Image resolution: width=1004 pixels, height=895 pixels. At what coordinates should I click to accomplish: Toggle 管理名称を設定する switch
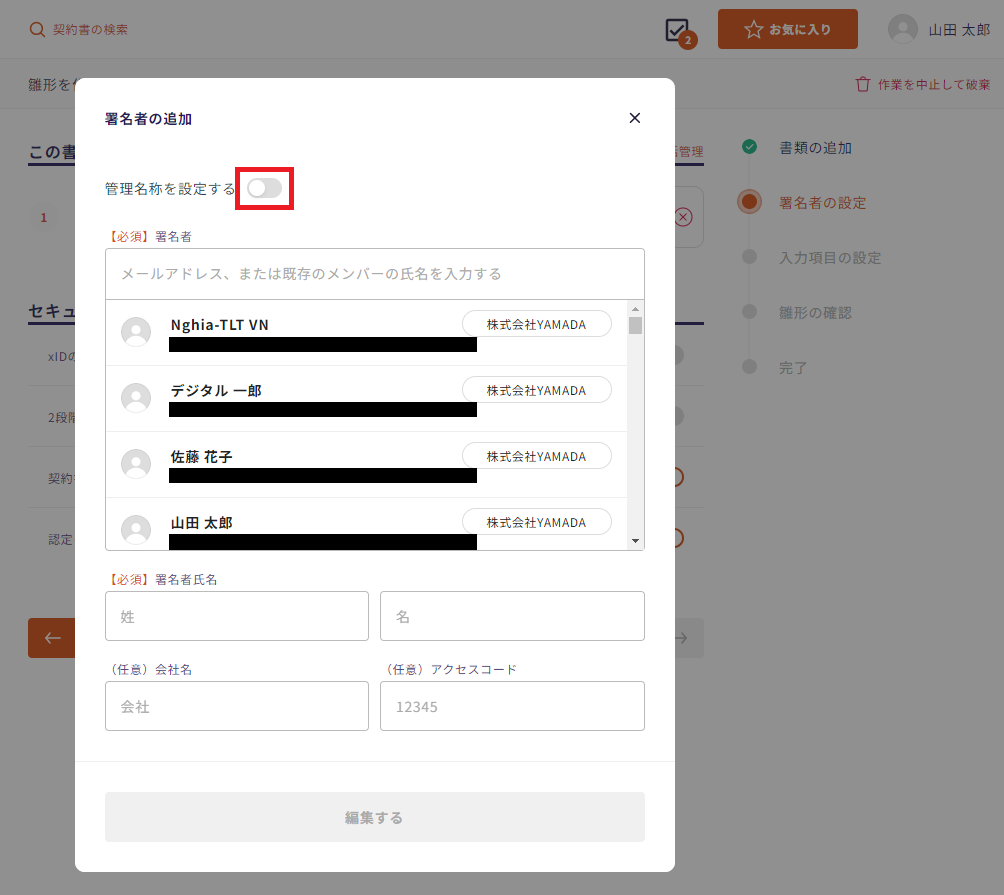[264, 188]
